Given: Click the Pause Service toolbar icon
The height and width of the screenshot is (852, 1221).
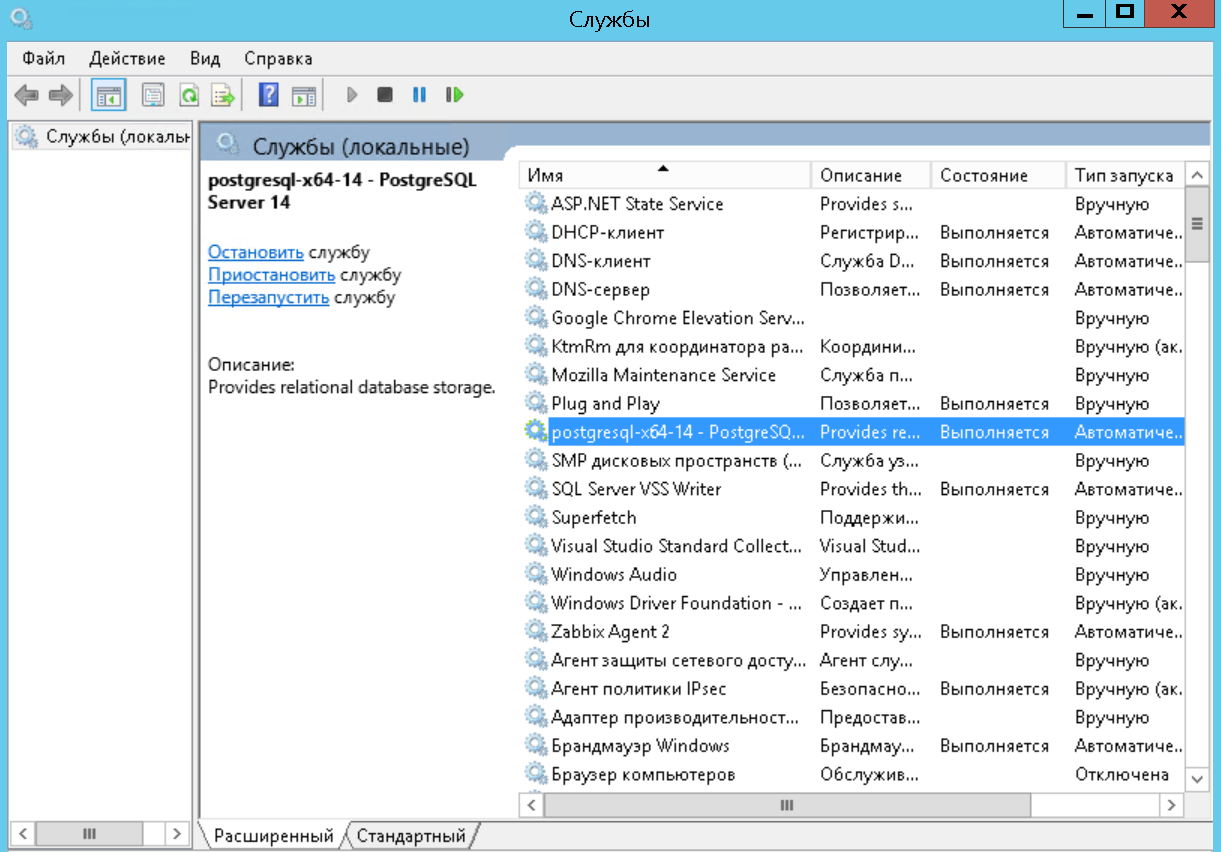Looking at the screenshot, I should pyautogui.click(x=419, y=95).
